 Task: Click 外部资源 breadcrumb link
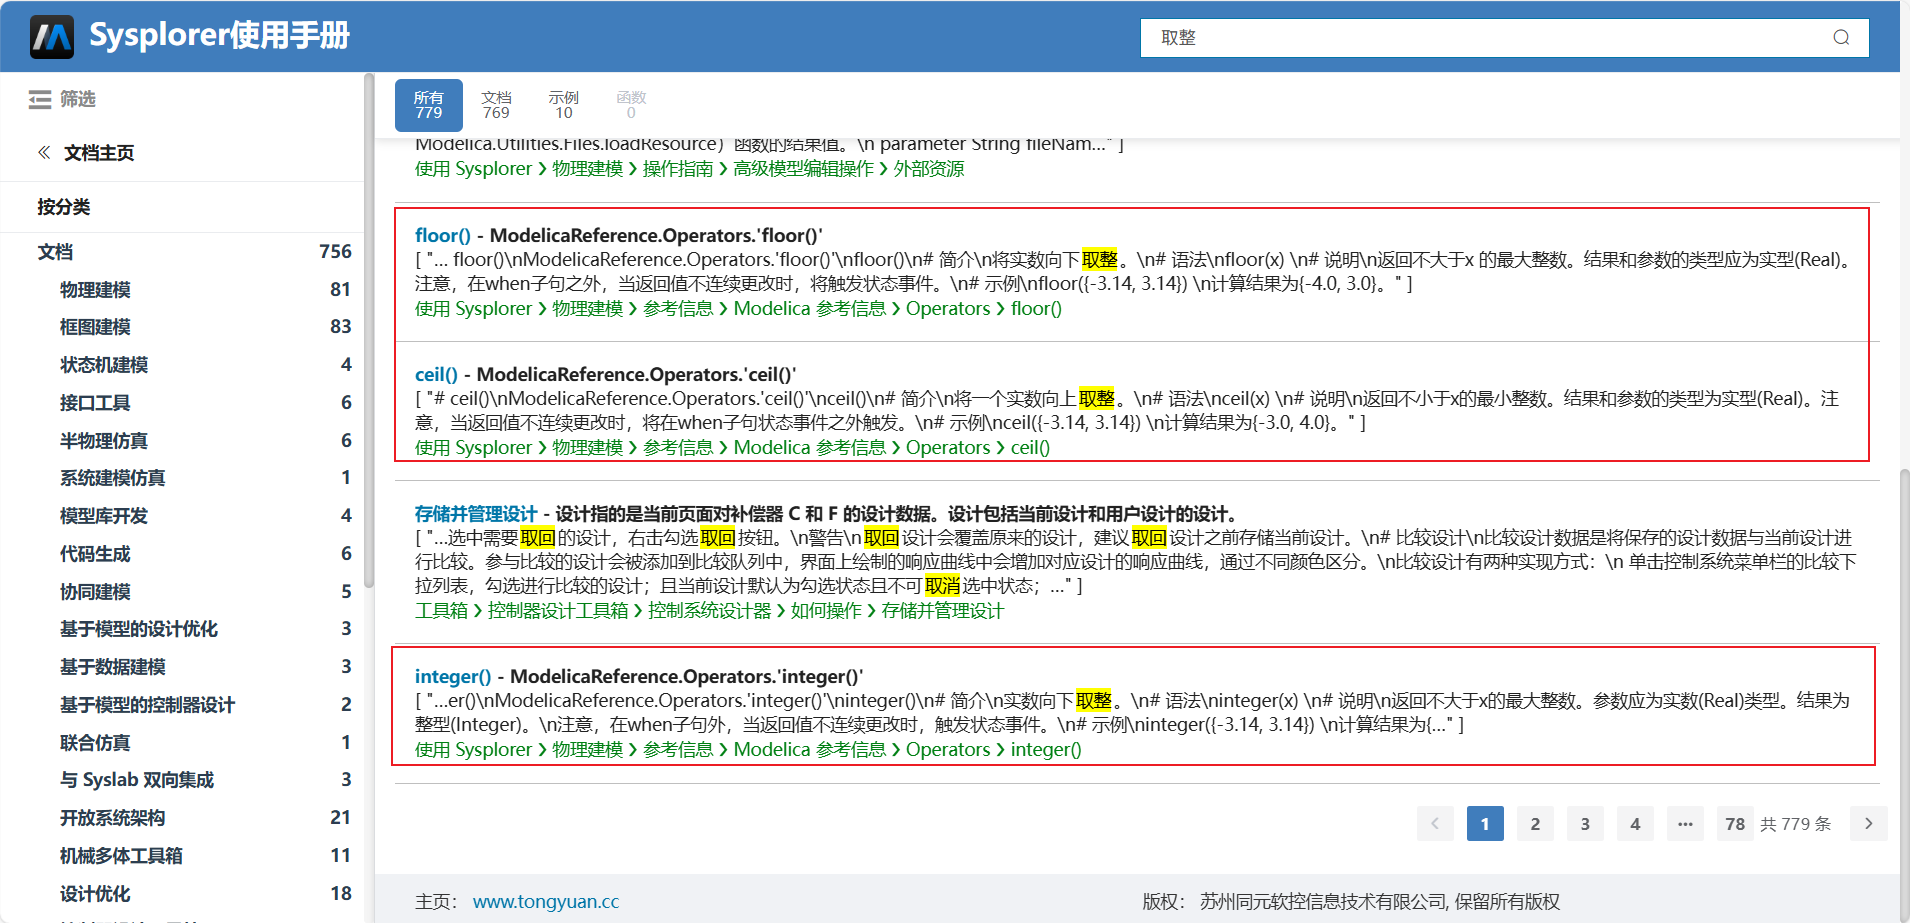point(929,169)
